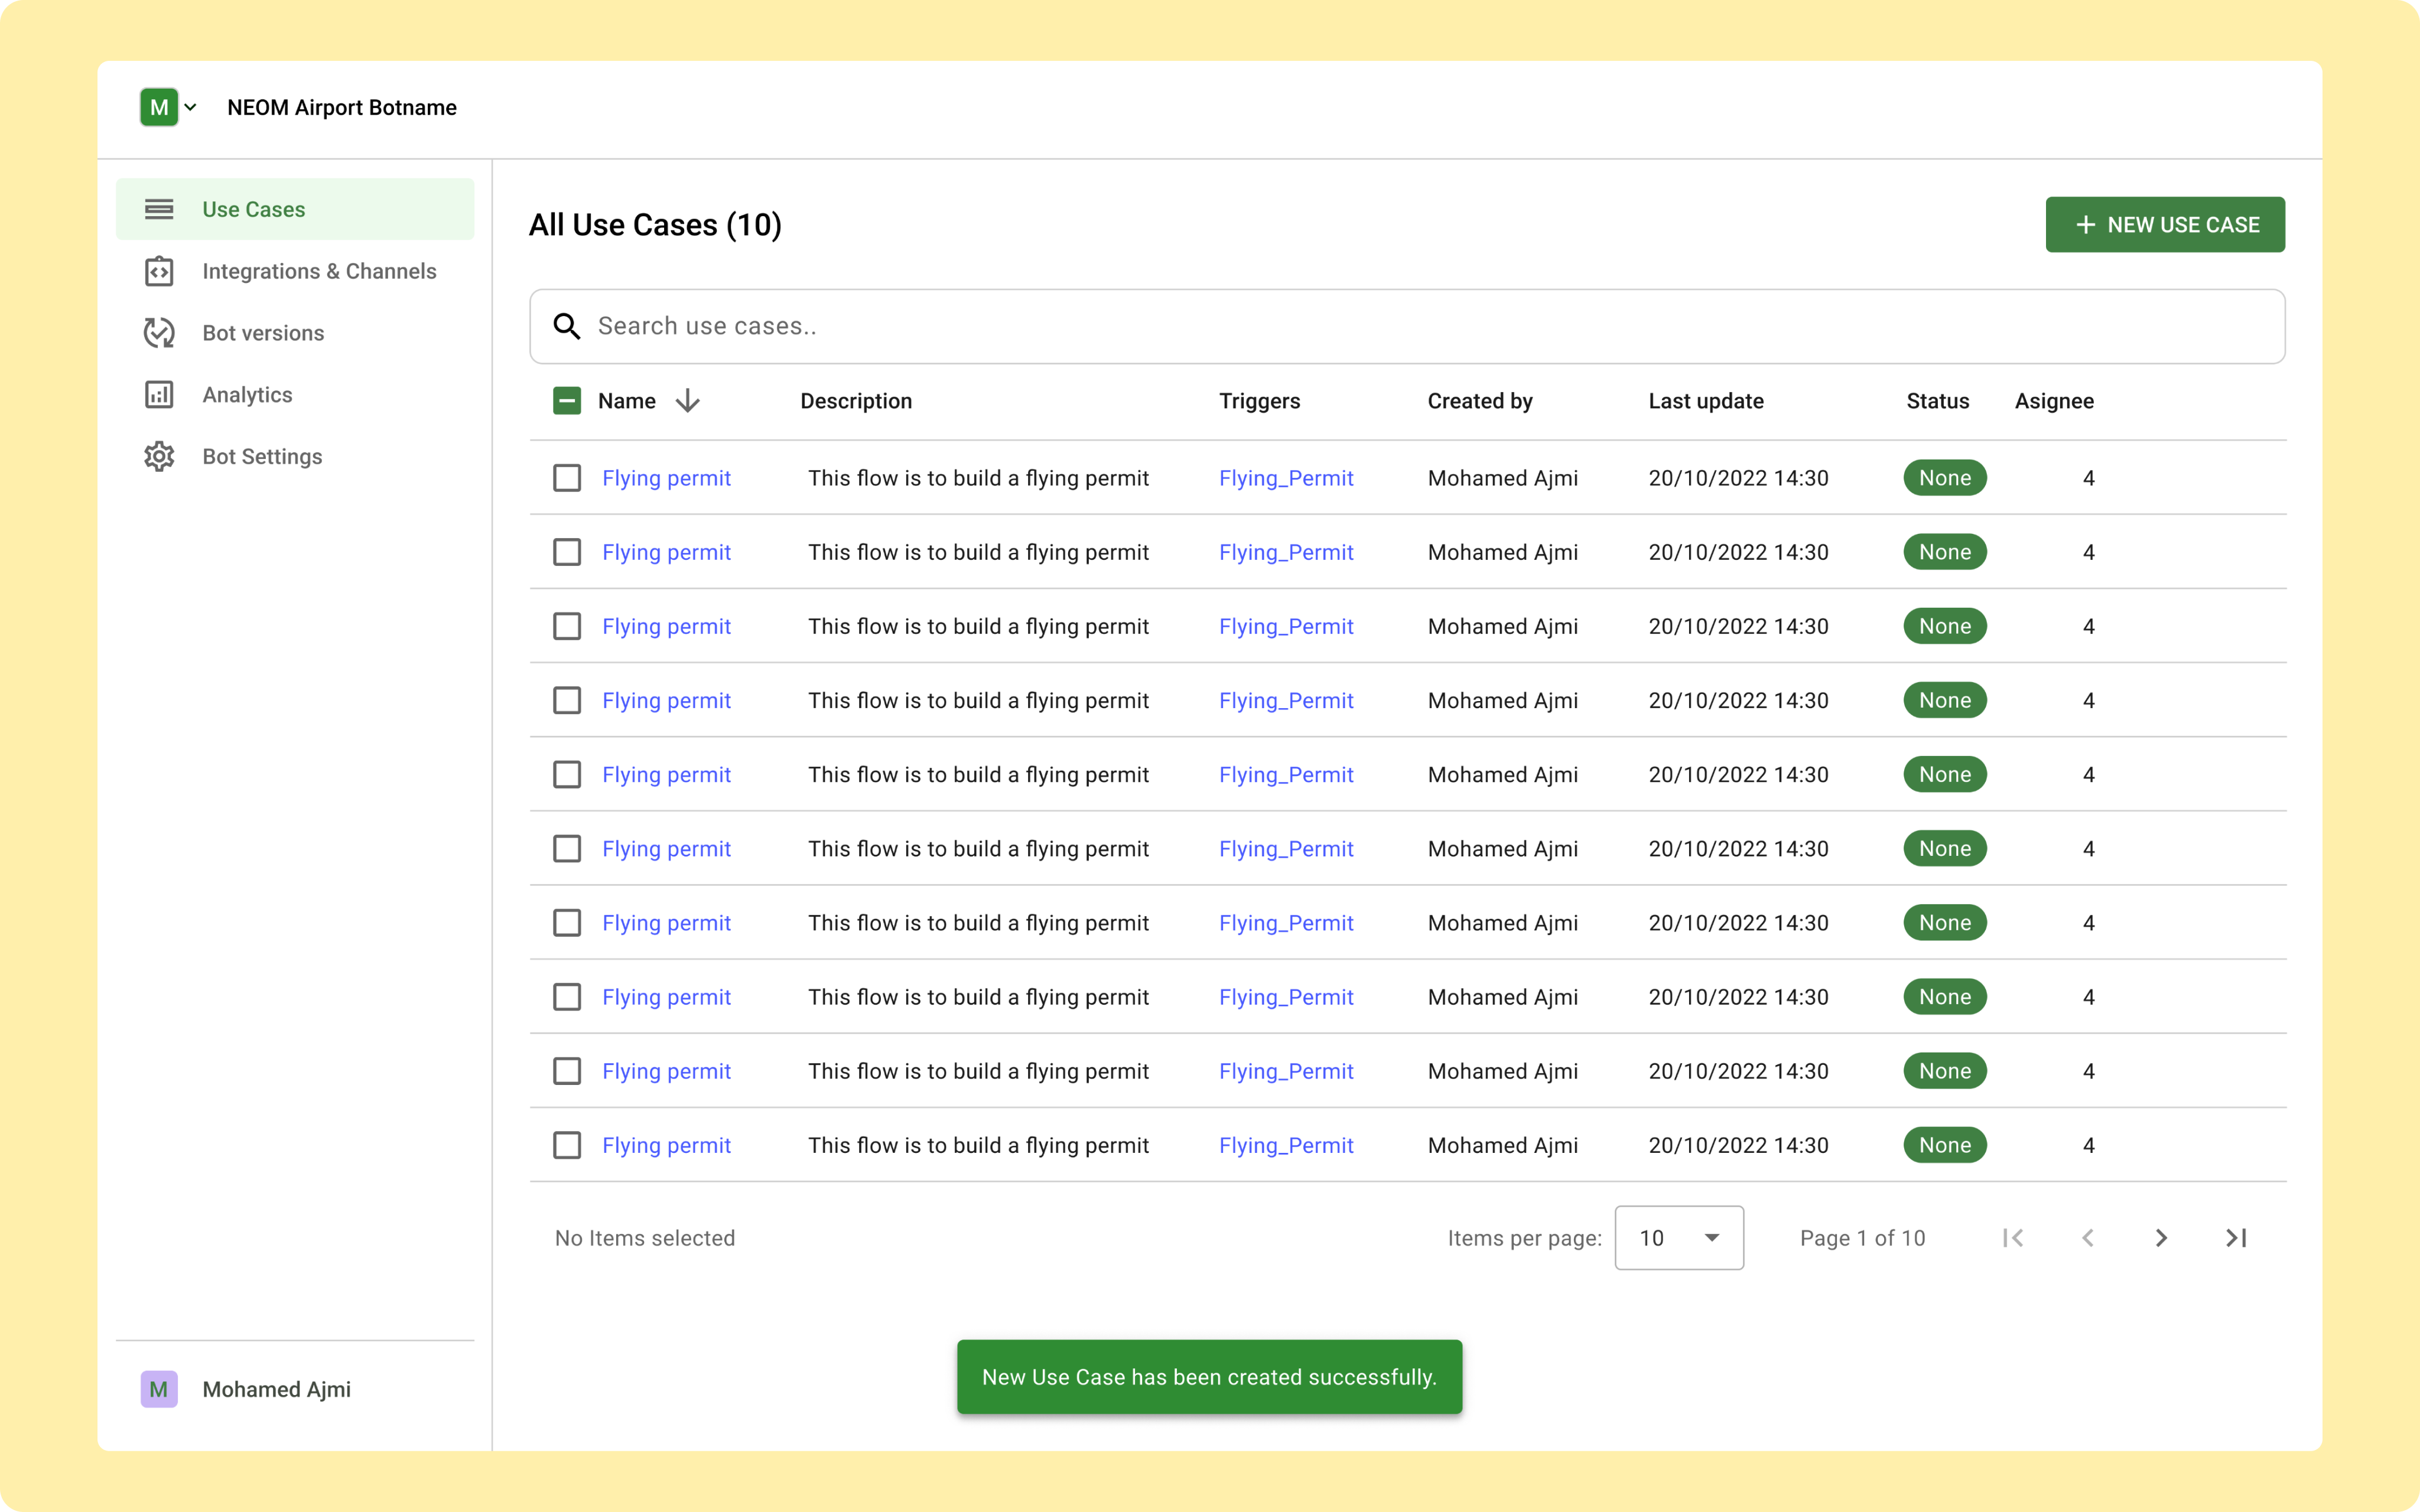The height and width of the screenshot is (1512, 2420).
Task: Select the last Flying permit row checkbox
Action: pyautogui.click(x=567, y=1145)
